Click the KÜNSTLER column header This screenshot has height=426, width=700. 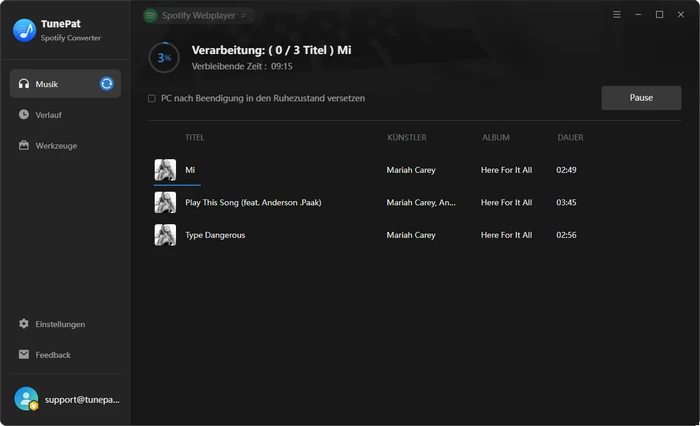point(407,137)
